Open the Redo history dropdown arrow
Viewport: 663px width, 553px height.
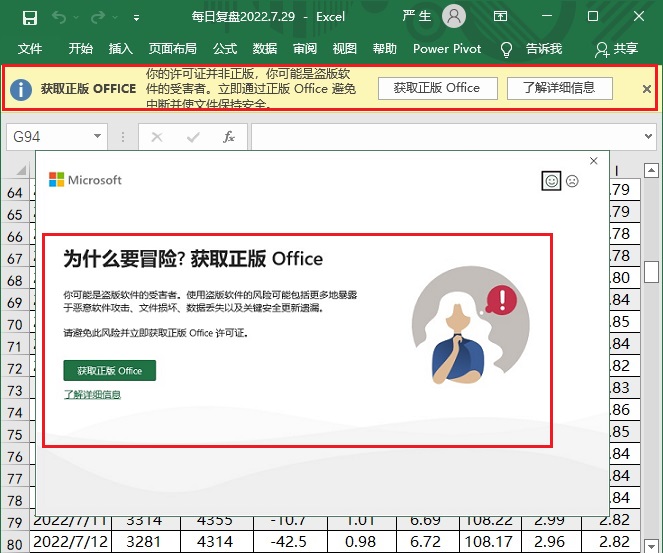(x=115, y=18)
